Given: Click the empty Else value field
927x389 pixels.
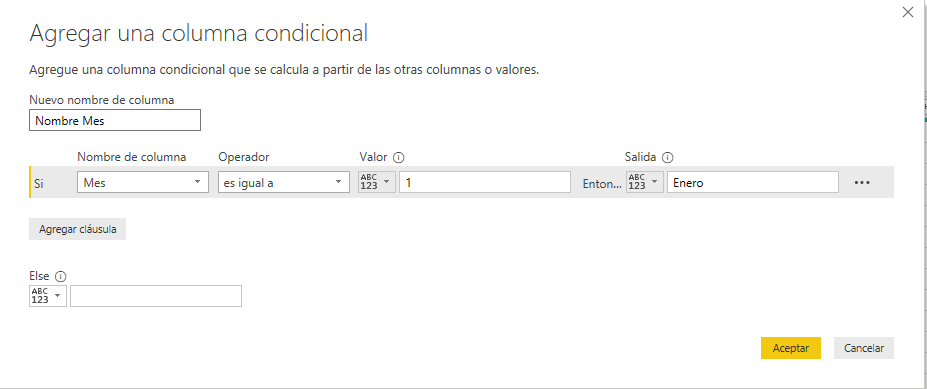Looking at the screenshot, I should click(x=156, y=296).
